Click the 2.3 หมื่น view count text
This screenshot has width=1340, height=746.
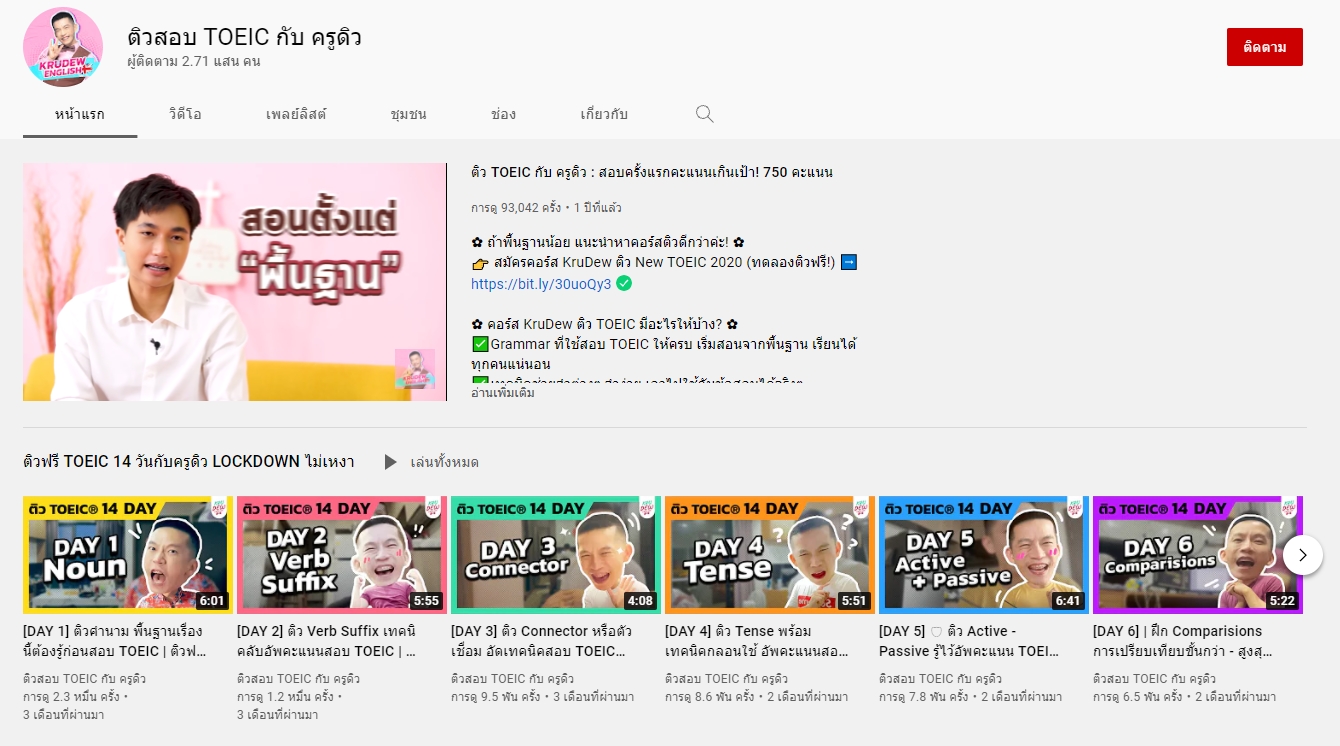(x=70, y=697)
